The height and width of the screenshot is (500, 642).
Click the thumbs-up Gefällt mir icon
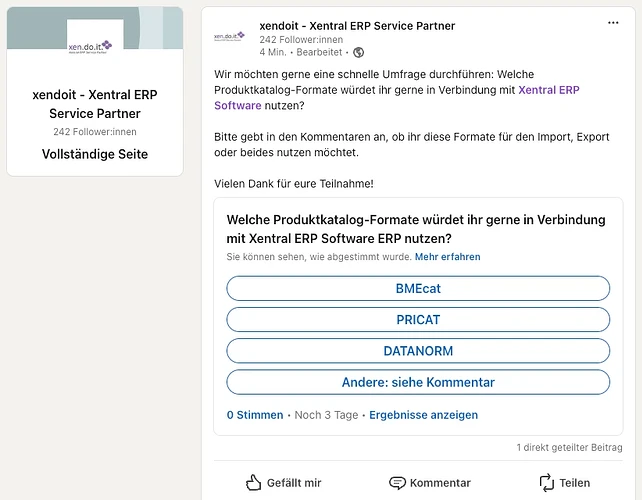click(x=253, y=482)
